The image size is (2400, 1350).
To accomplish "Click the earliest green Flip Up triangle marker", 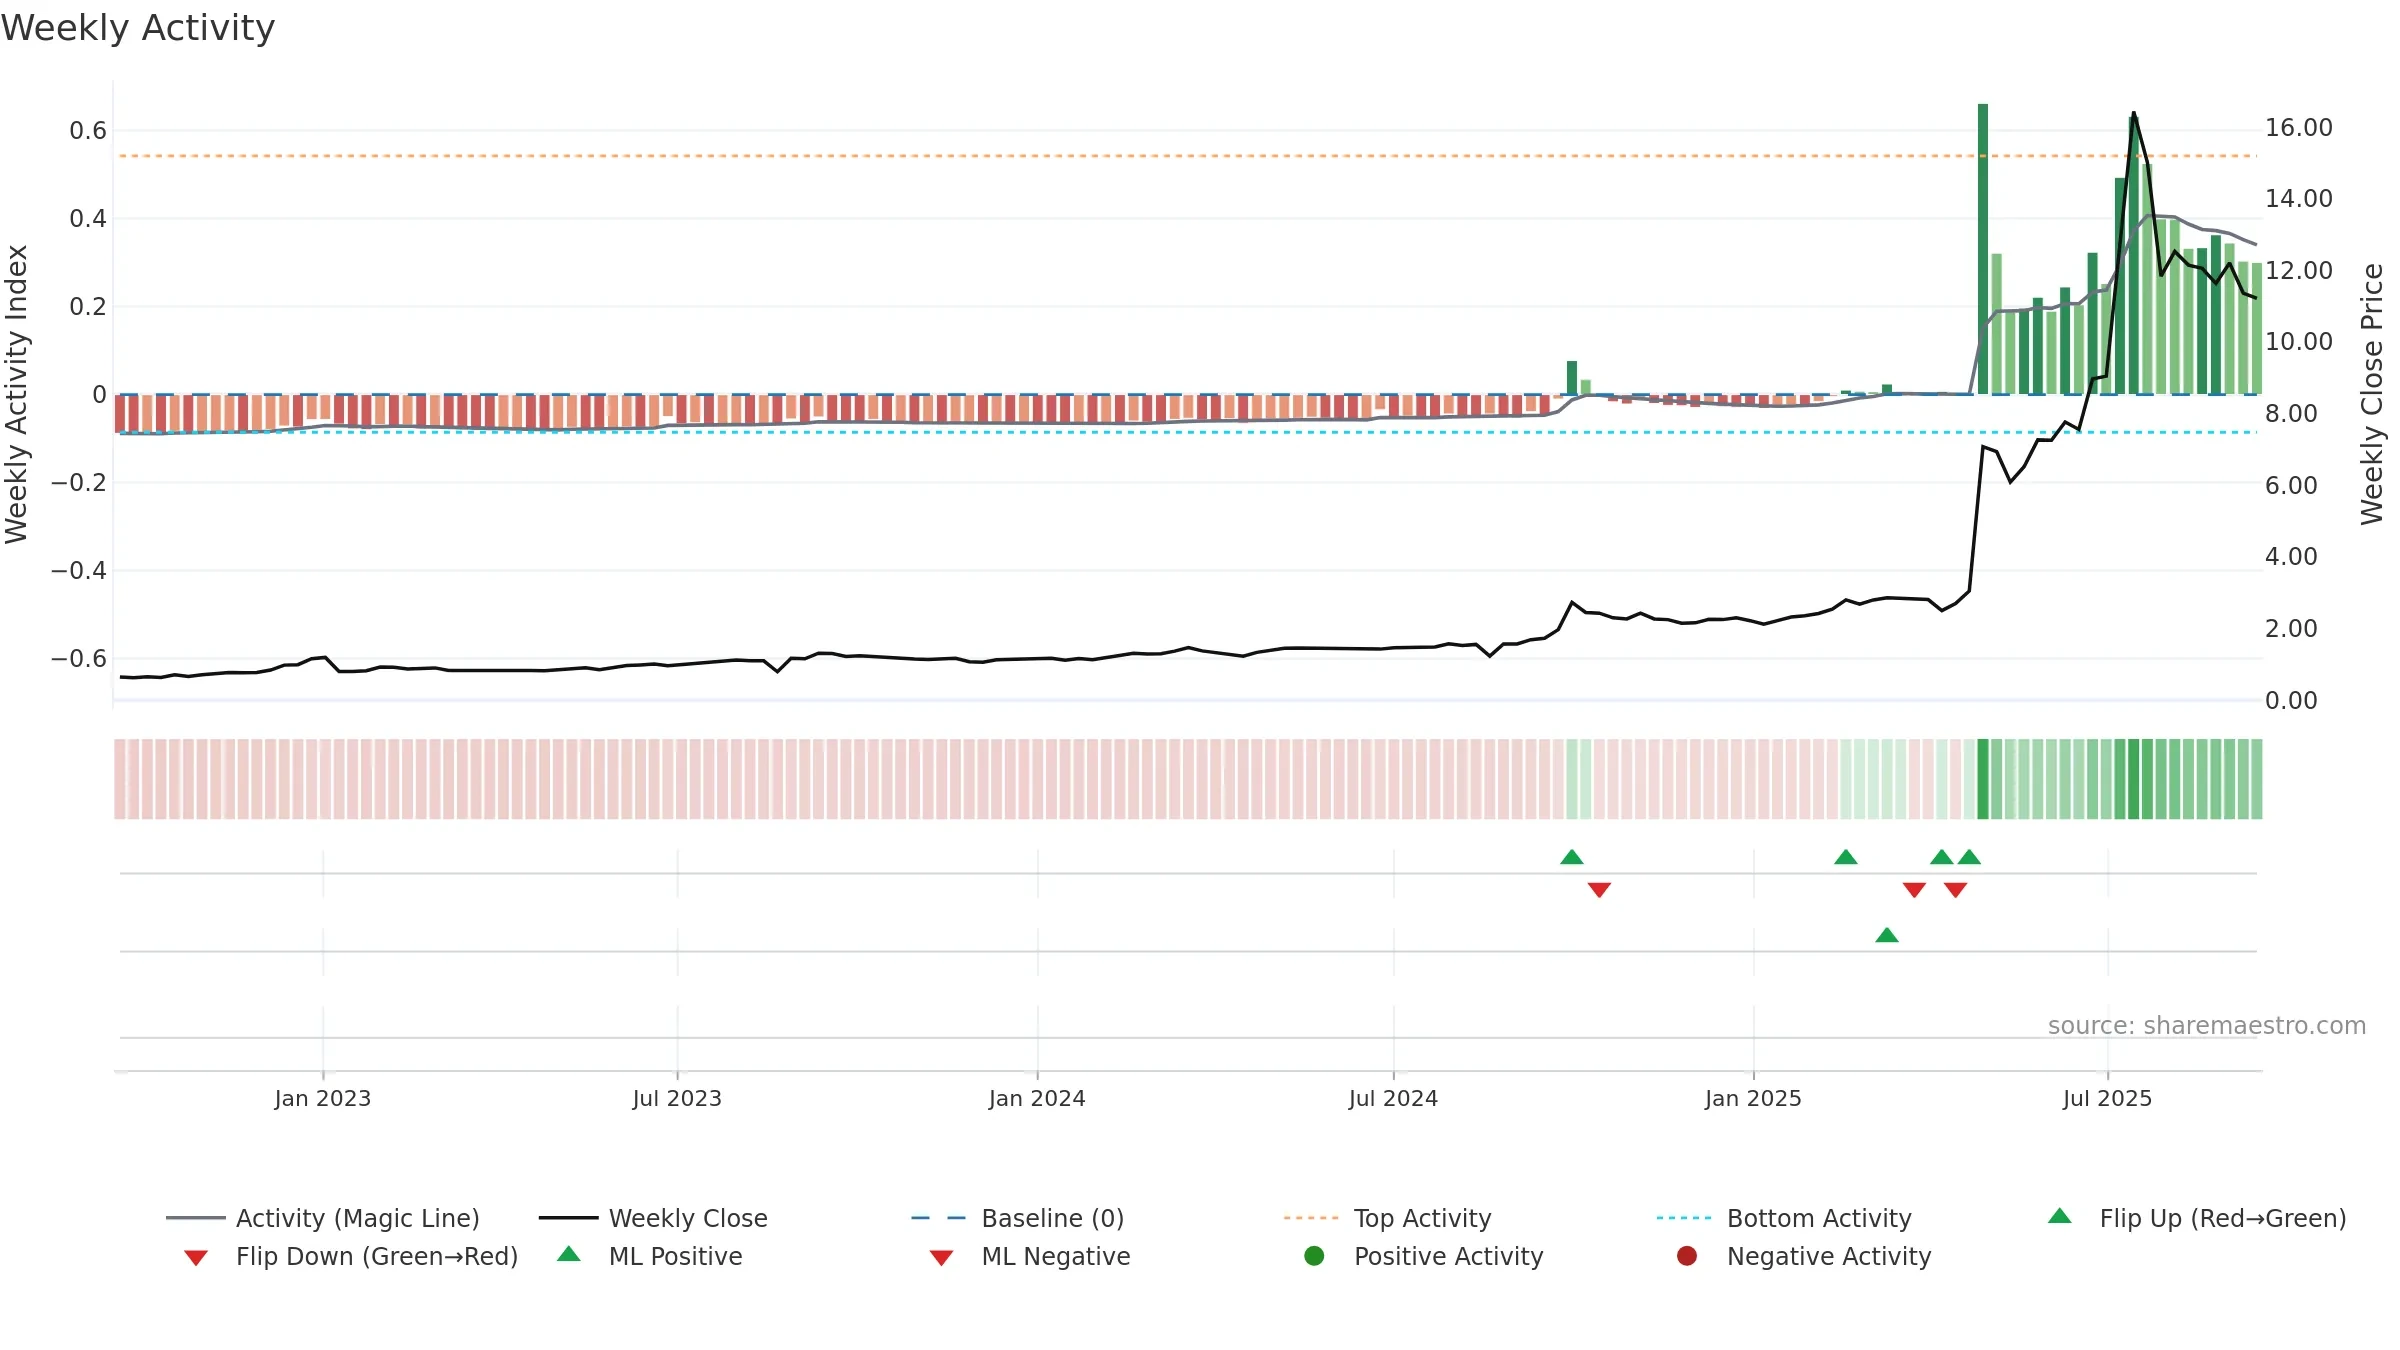I will click(x=1572, y=857).
